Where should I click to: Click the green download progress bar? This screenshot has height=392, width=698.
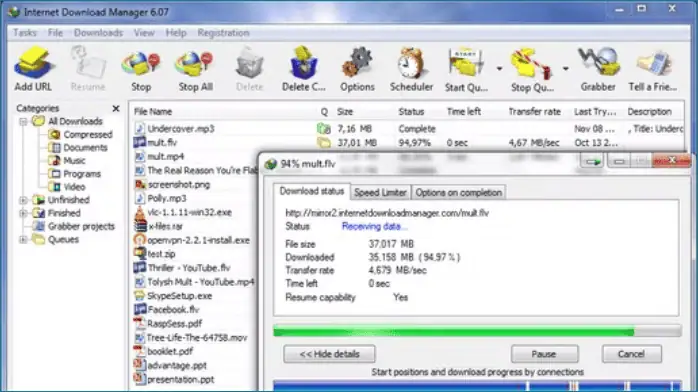477,331
